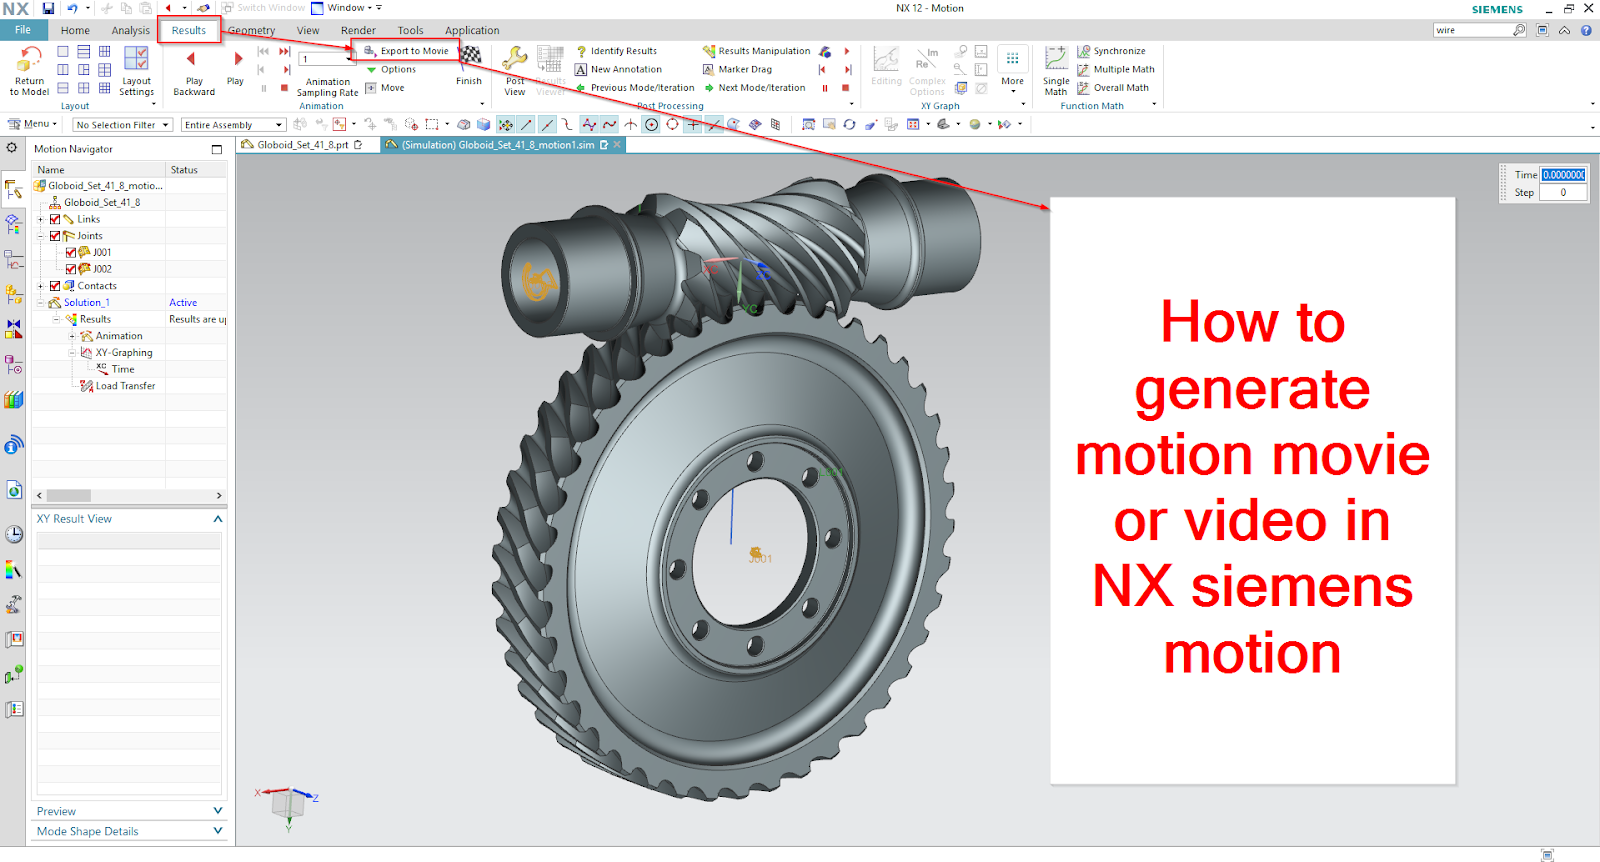Expand the Links tree node
1600x862 pixels.
(x=41, y=219)
